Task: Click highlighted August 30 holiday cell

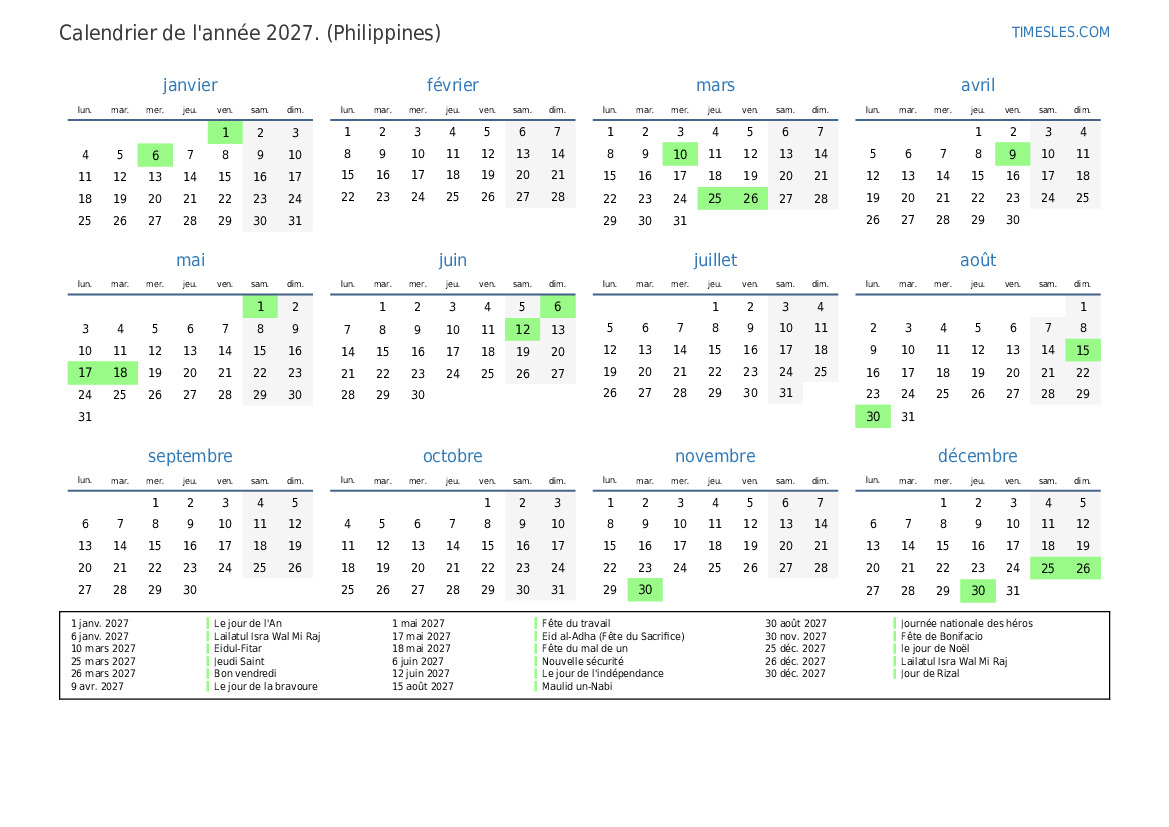Action: point(873,417)
